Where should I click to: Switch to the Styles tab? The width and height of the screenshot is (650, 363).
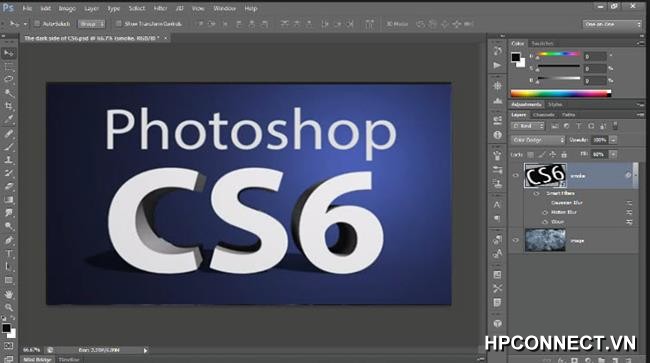point(555,104)
